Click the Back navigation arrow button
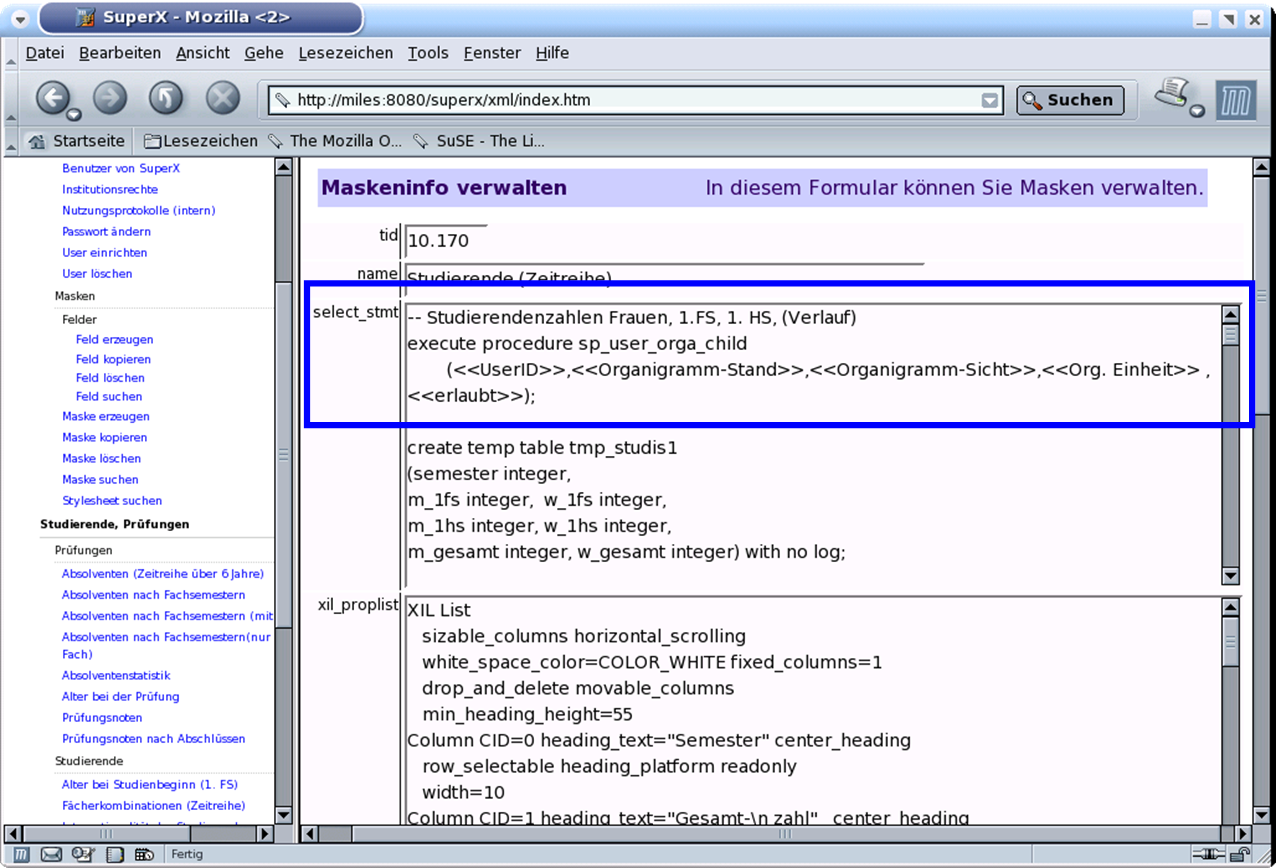The image size is (1276, 868). pos(55,97)
